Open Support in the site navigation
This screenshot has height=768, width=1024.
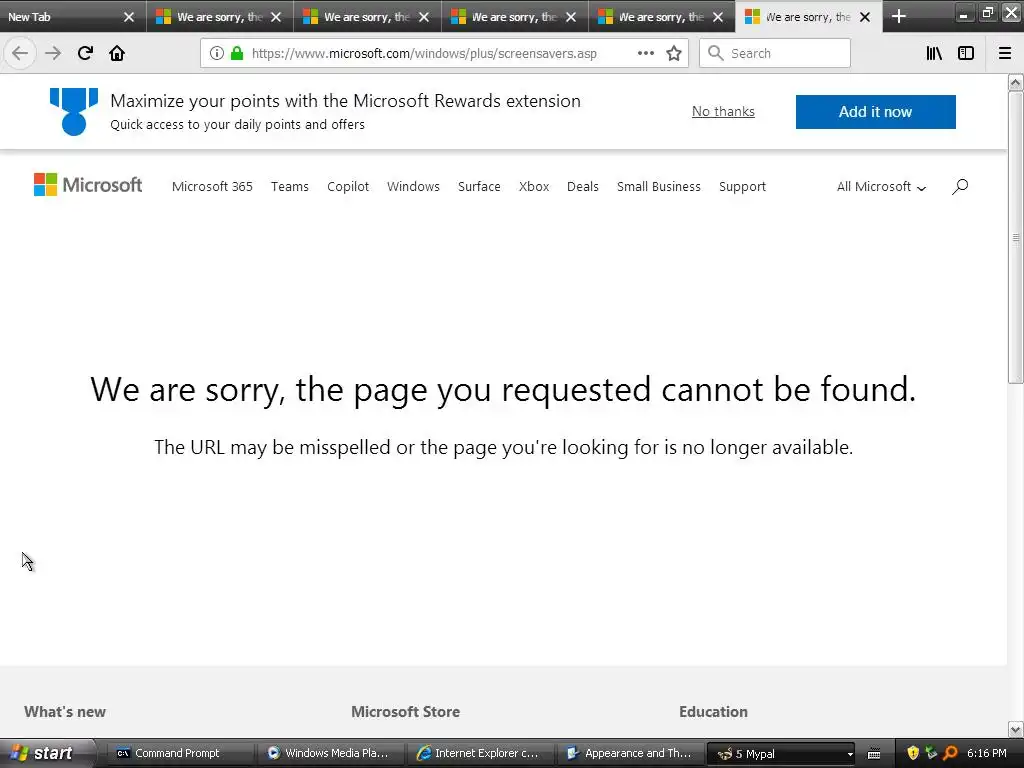coord(743,187)
